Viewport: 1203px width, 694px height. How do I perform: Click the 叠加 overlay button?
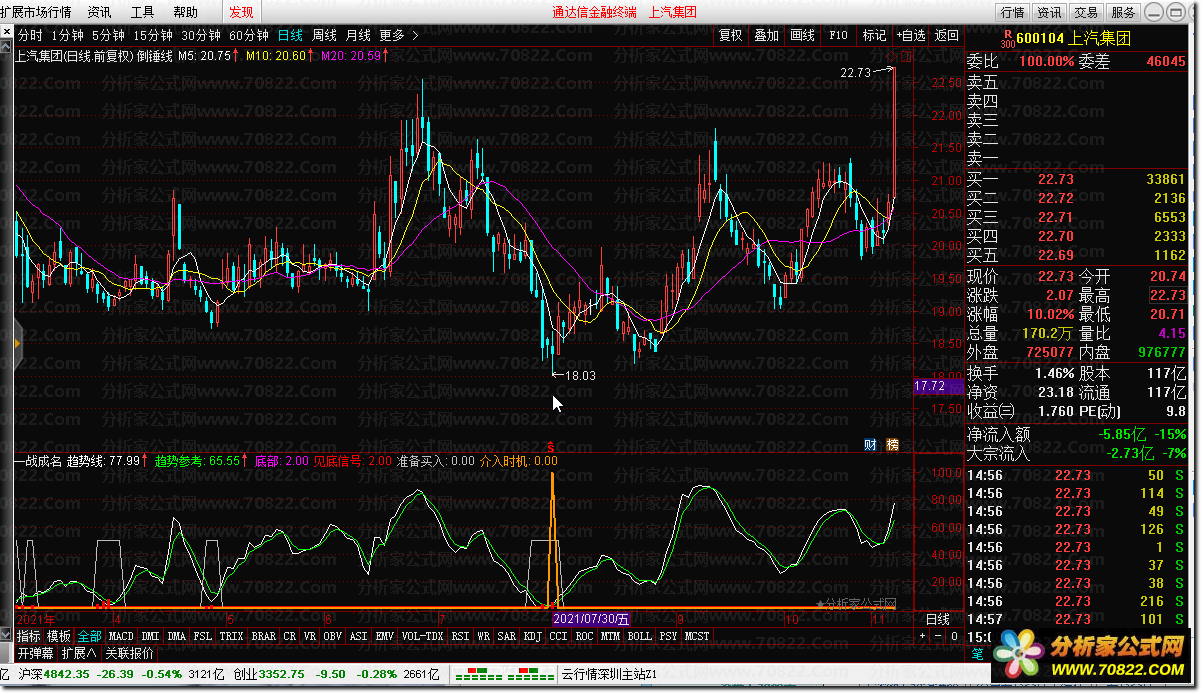click(767, 35)
